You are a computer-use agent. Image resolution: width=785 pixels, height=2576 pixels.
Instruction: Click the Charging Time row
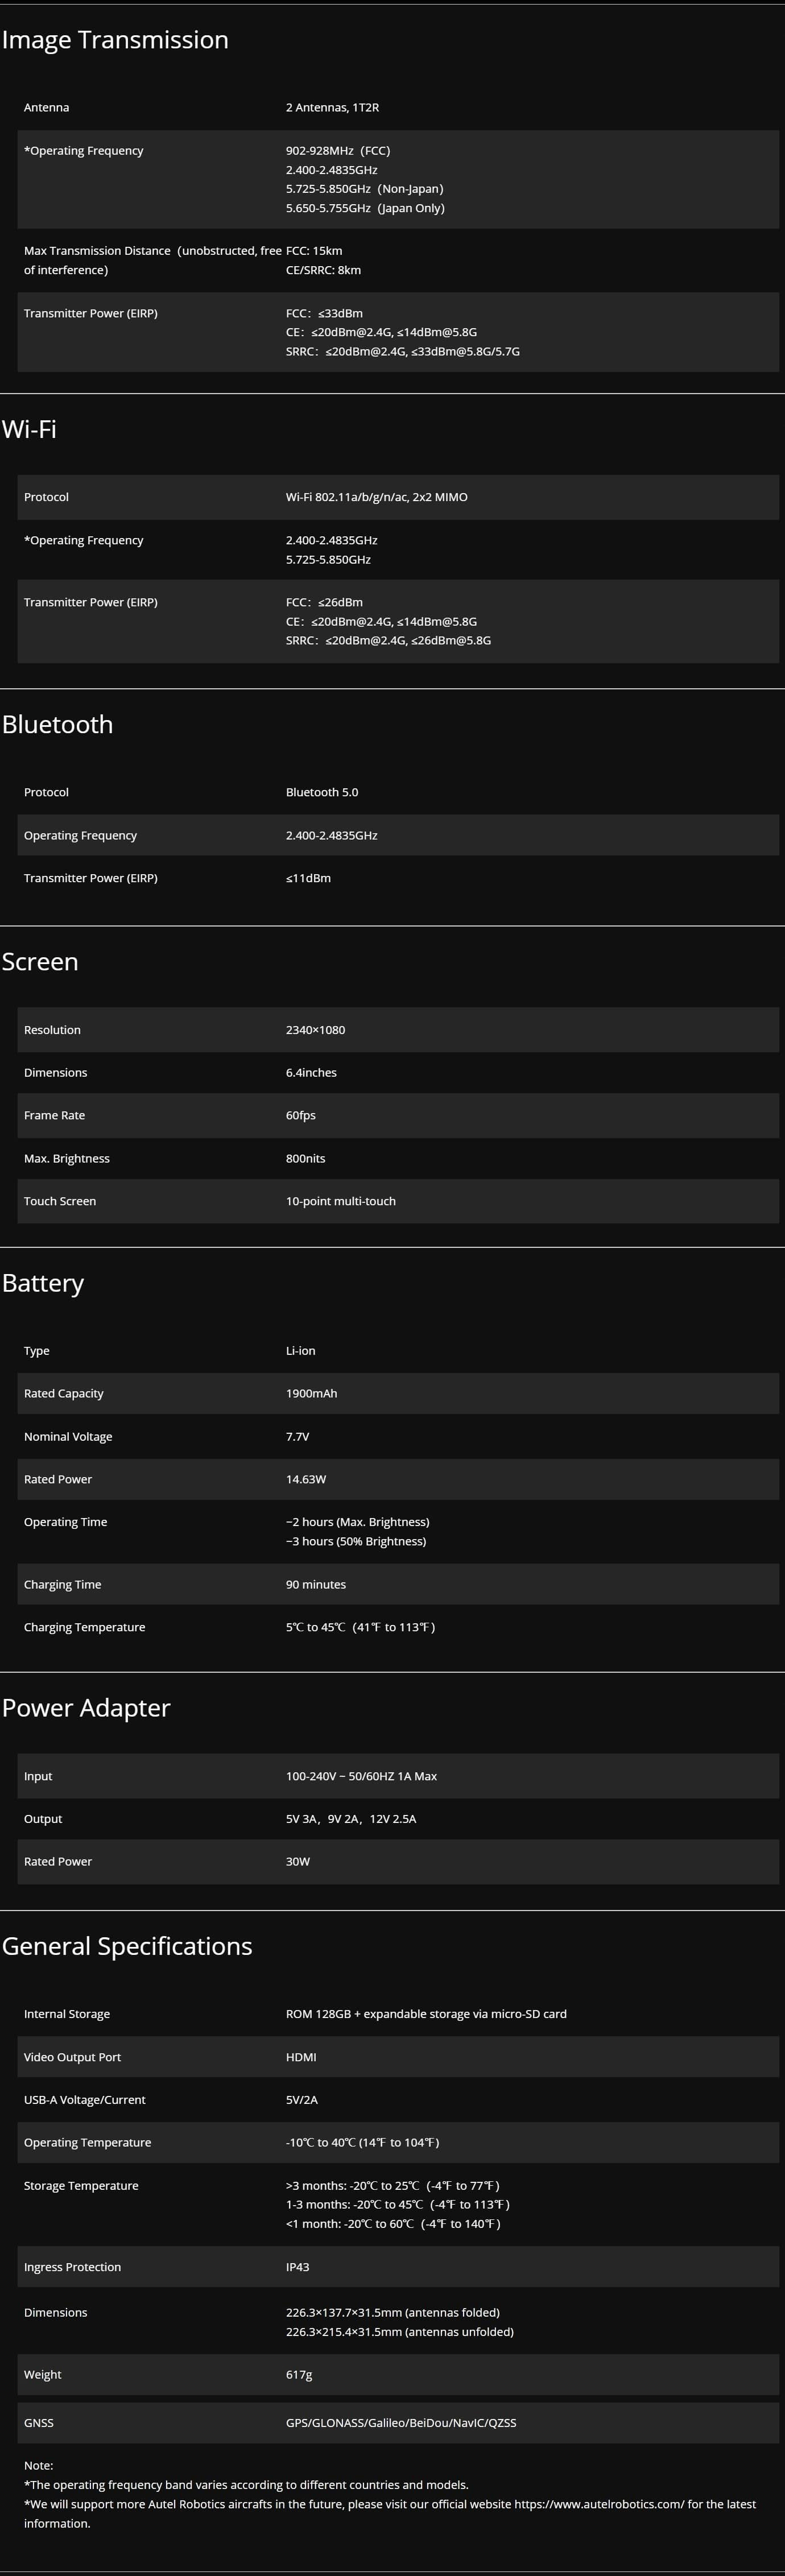click(x=398, y=1584)
